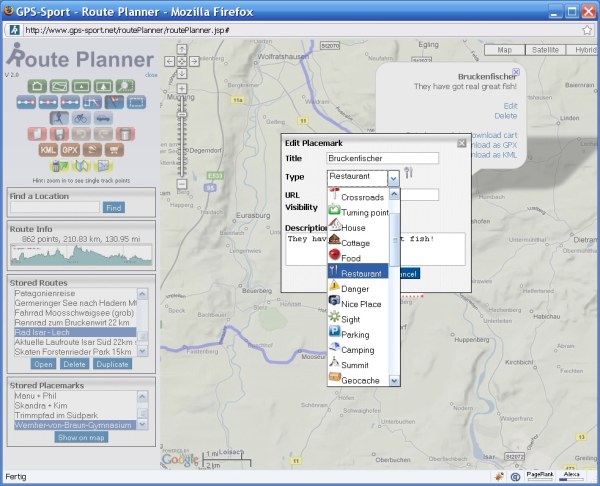Click the yellow folded map icon

point(81,166)
